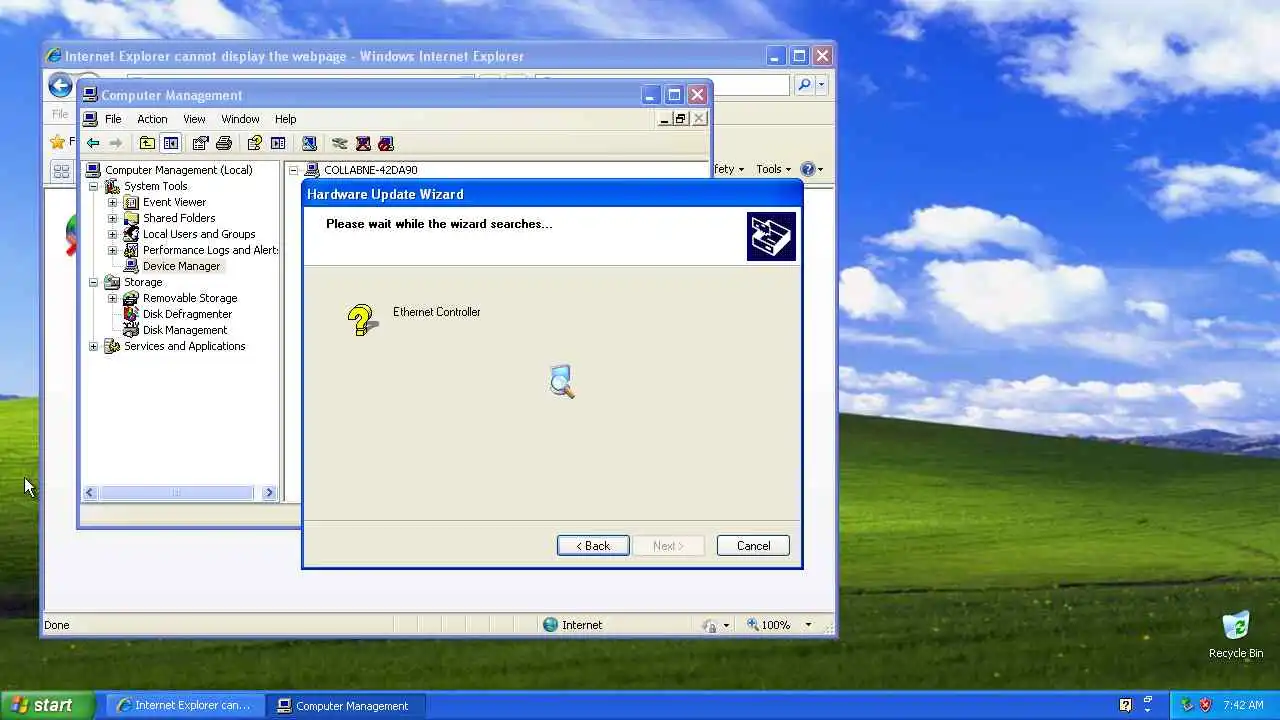The image size is (1280, 720).
Task: Click the Internet Explorer search magnifier icon
Action: (804, 85)
